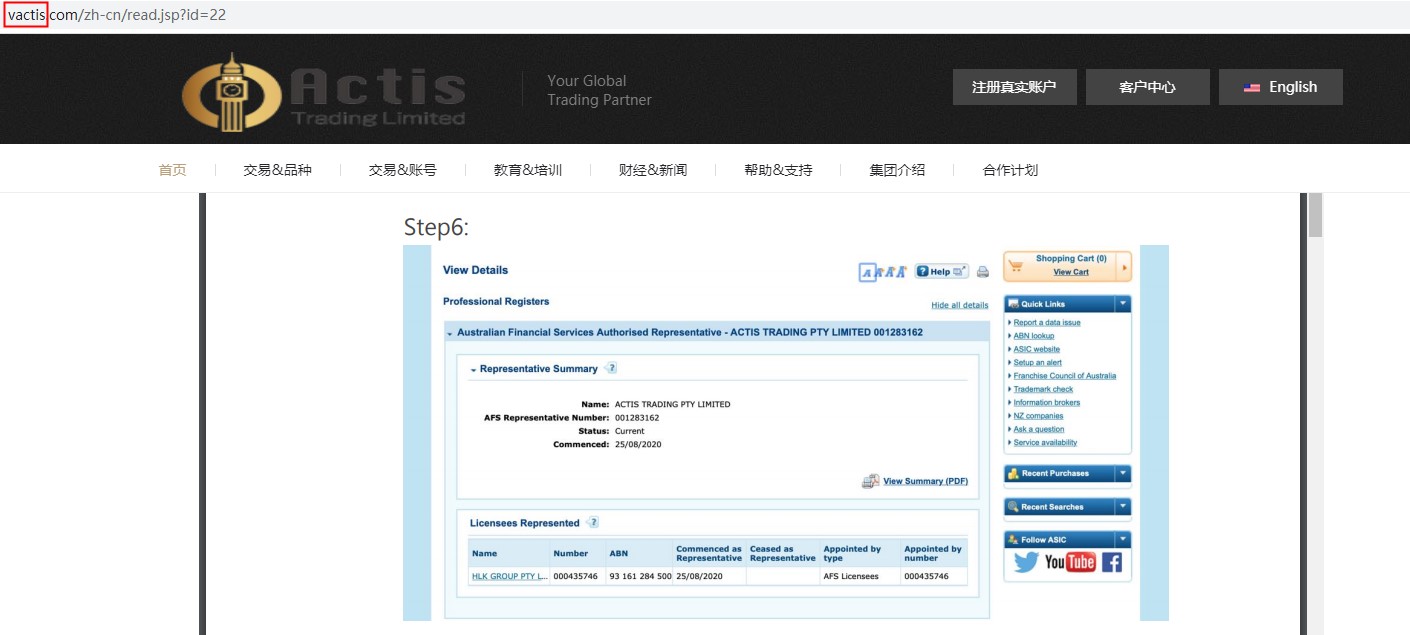The image size is (1410, 635).
Task: Select the smallest font size icon
Action: pos(868,272)
